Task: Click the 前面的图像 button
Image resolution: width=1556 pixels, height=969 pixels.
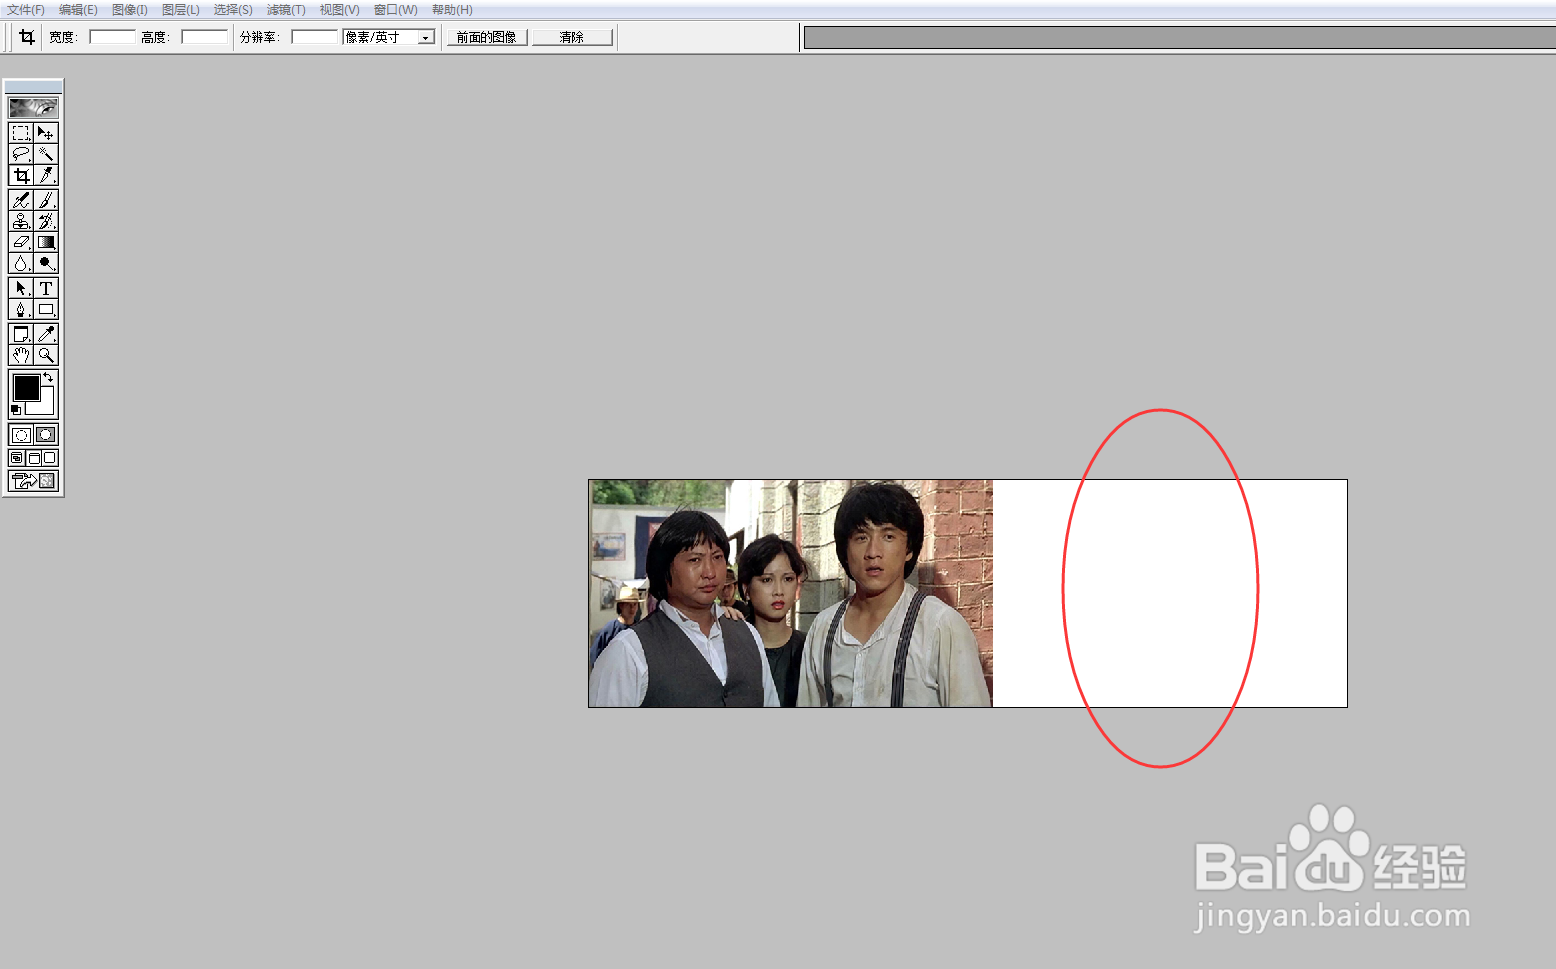Action: coord(487,37)
